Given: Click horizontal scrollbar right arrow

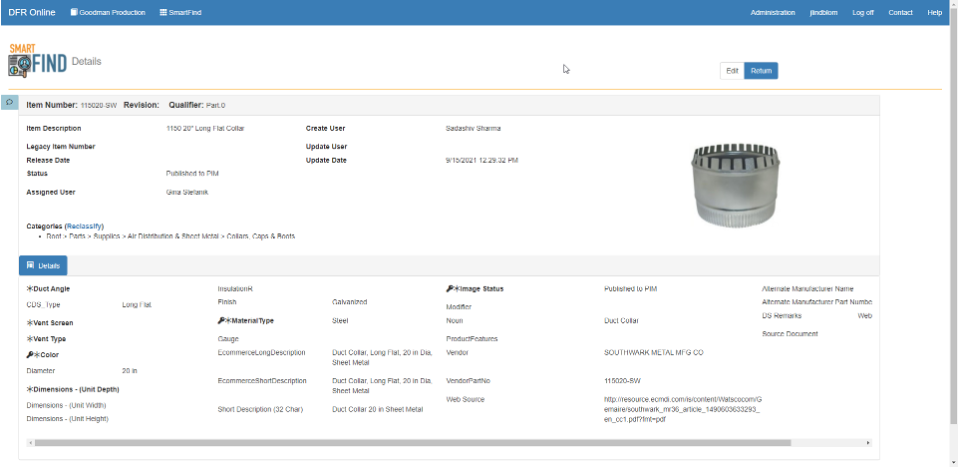Looking at the screenshot, I should [x=868, y=442].
